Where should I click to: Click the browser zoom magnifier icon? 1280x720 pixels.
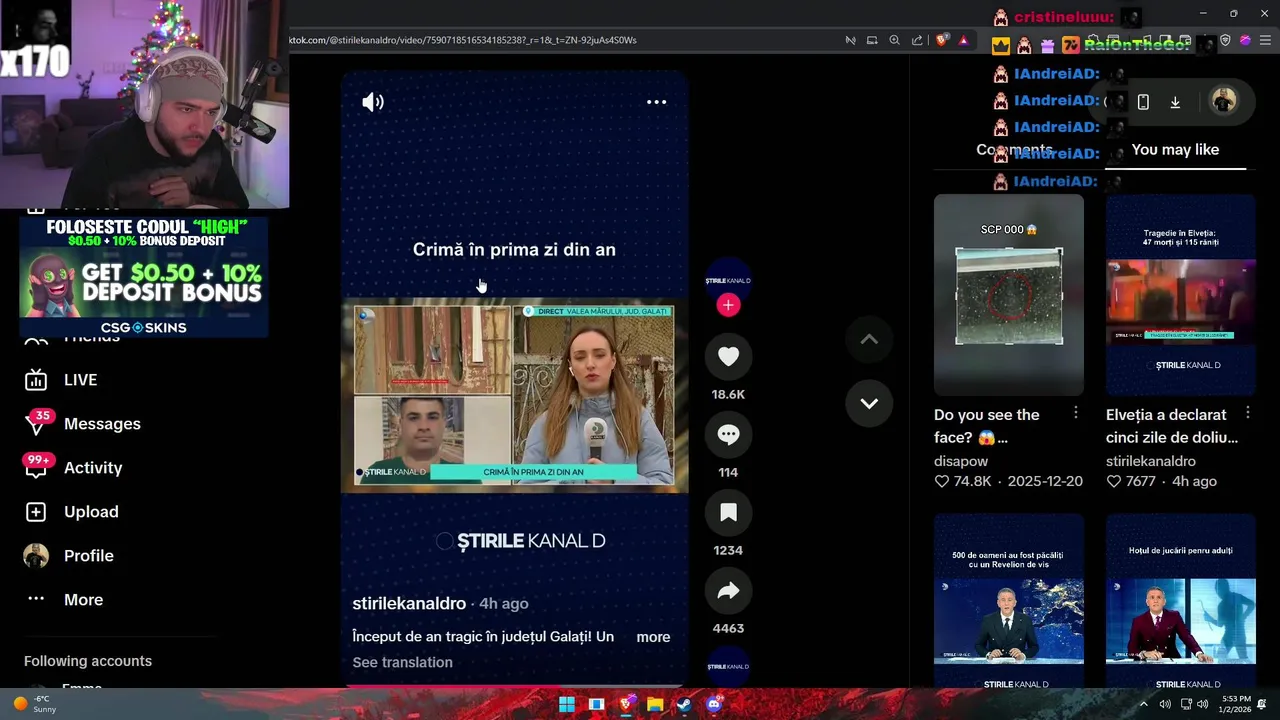pyautogui.click(x=894, y=40)
